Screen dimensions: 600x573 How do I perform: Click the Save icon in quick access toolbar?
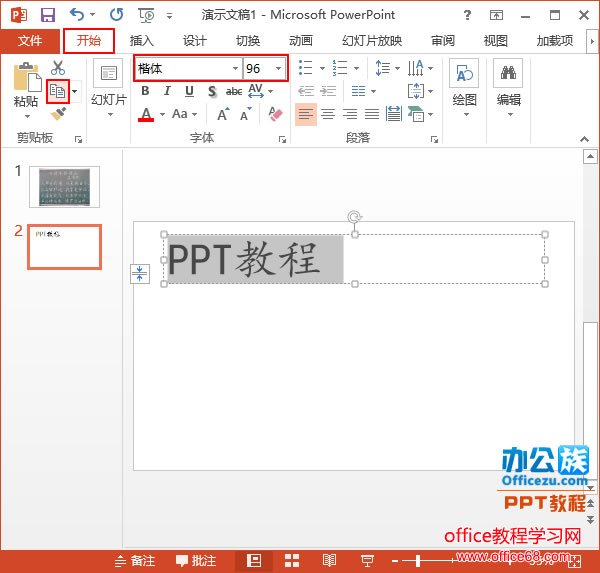pos(48,15)
